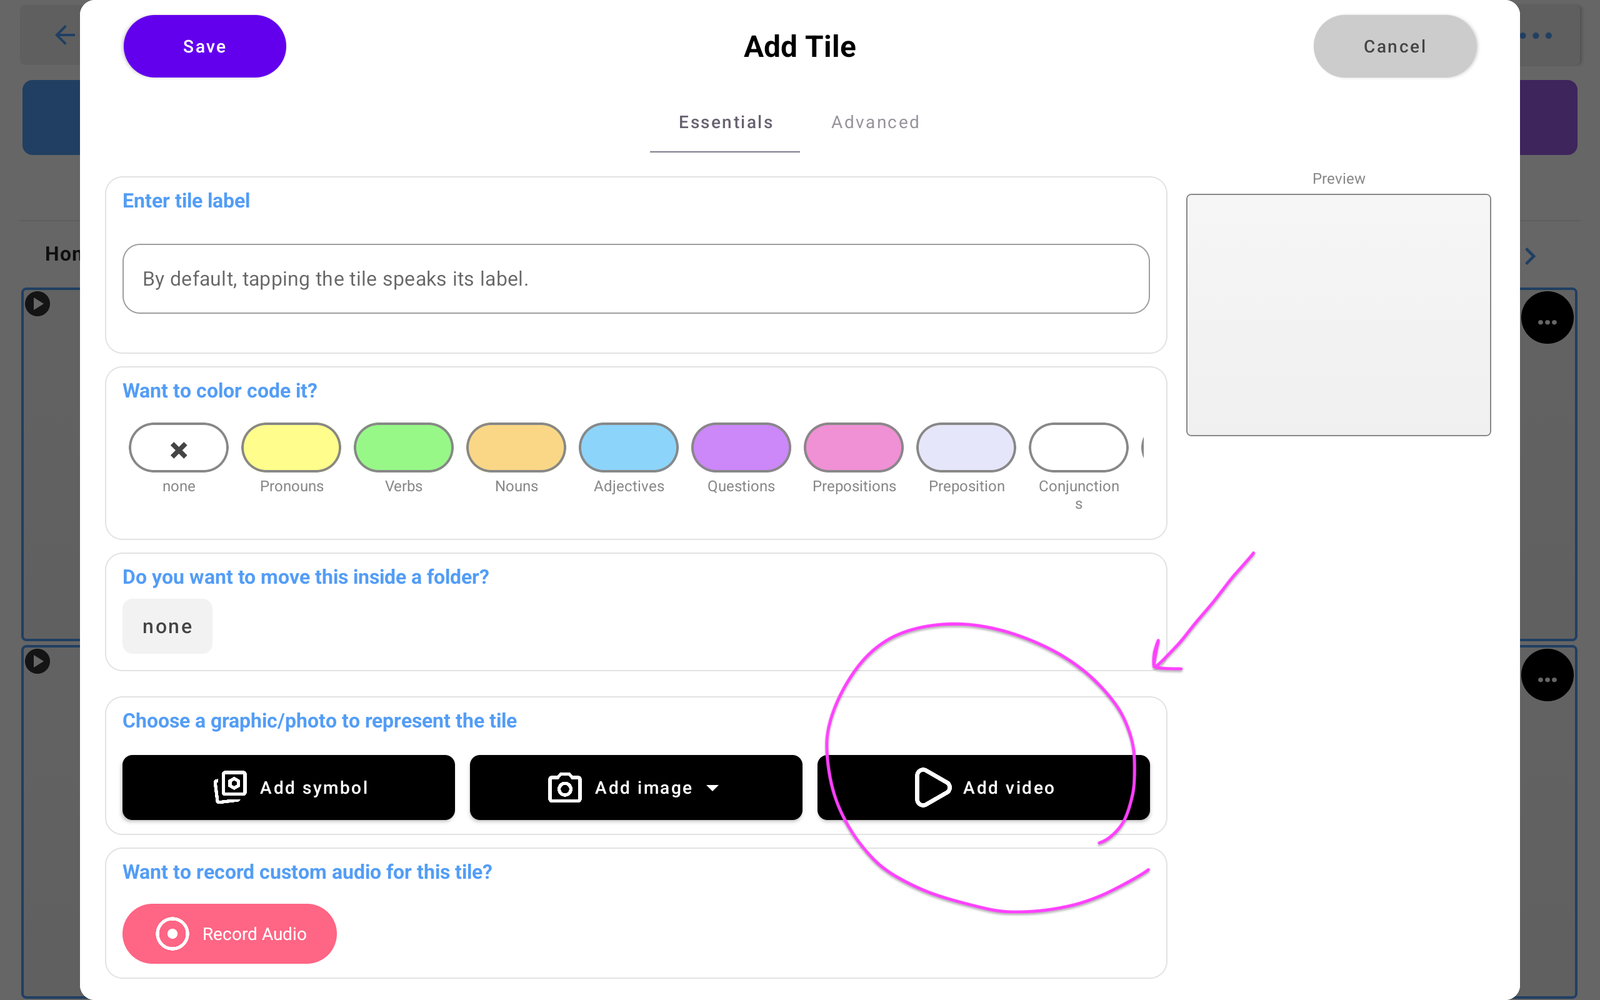Click the lower black three-dot tile options button
This screenshot has height=1000, width=1600.
click(1547, 675)
